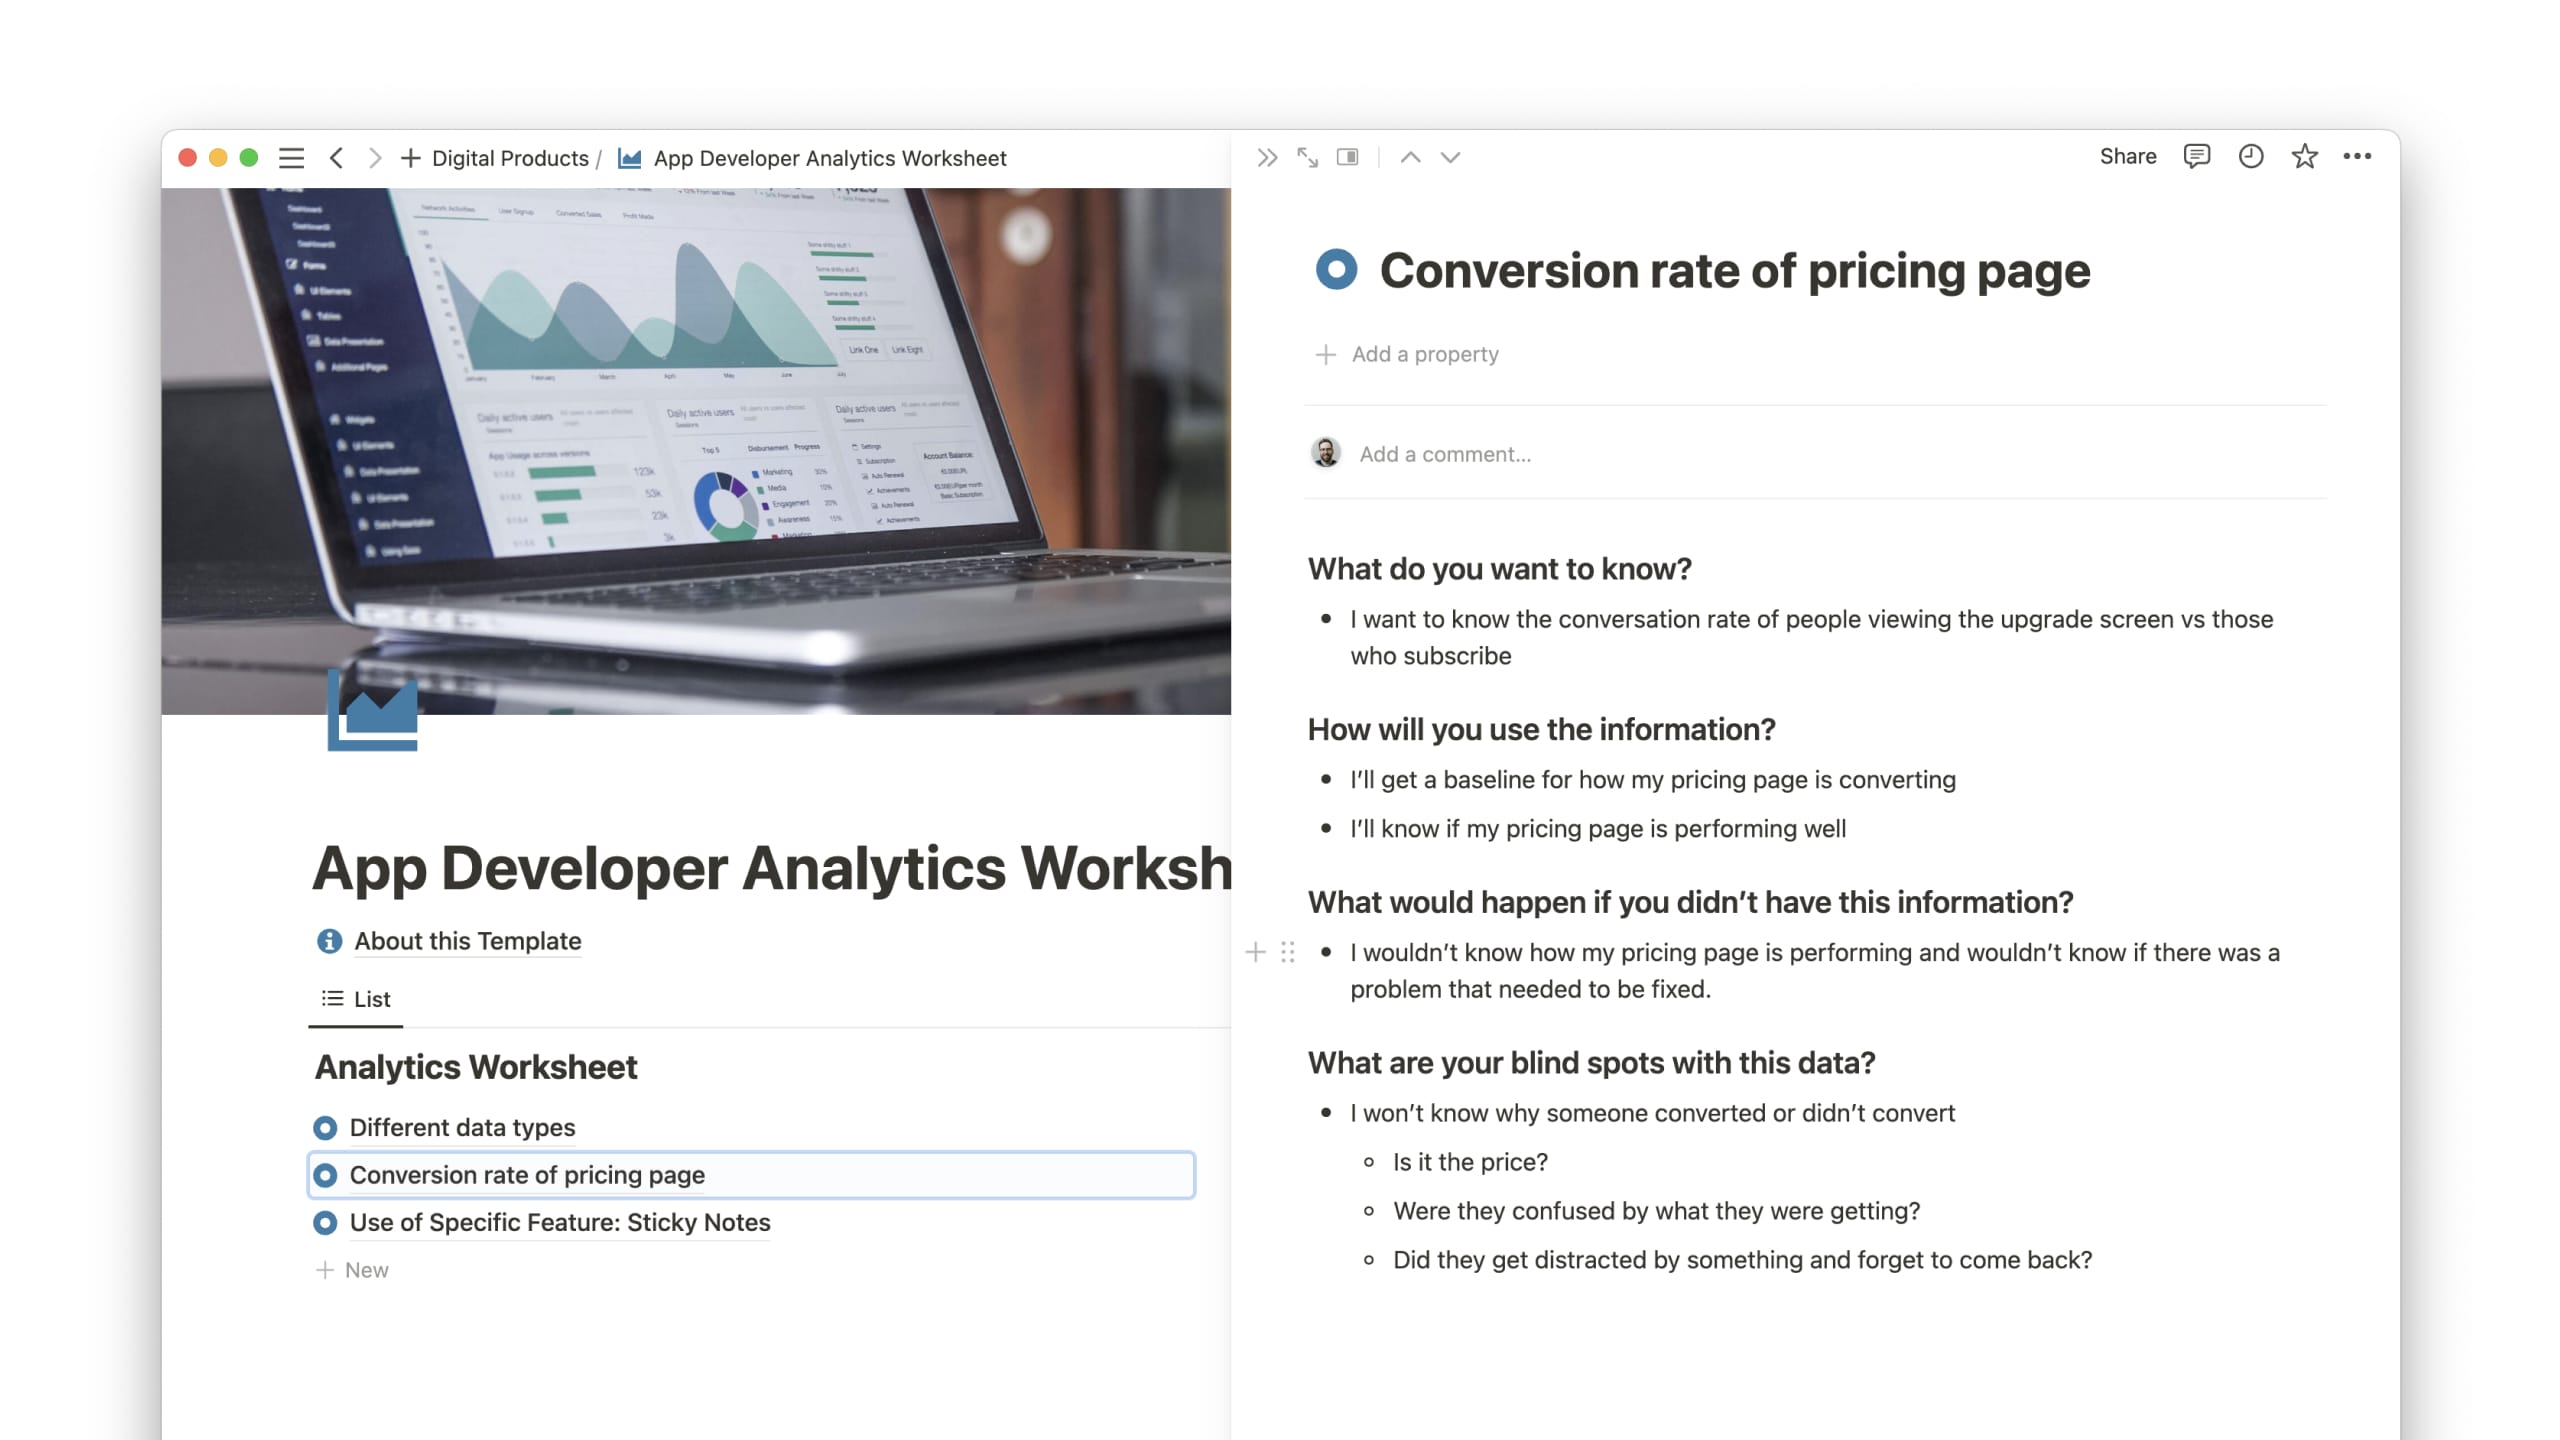Close the side peek panel with the double chevron
The image size is (2560, 1440).
pos(1267,157)
